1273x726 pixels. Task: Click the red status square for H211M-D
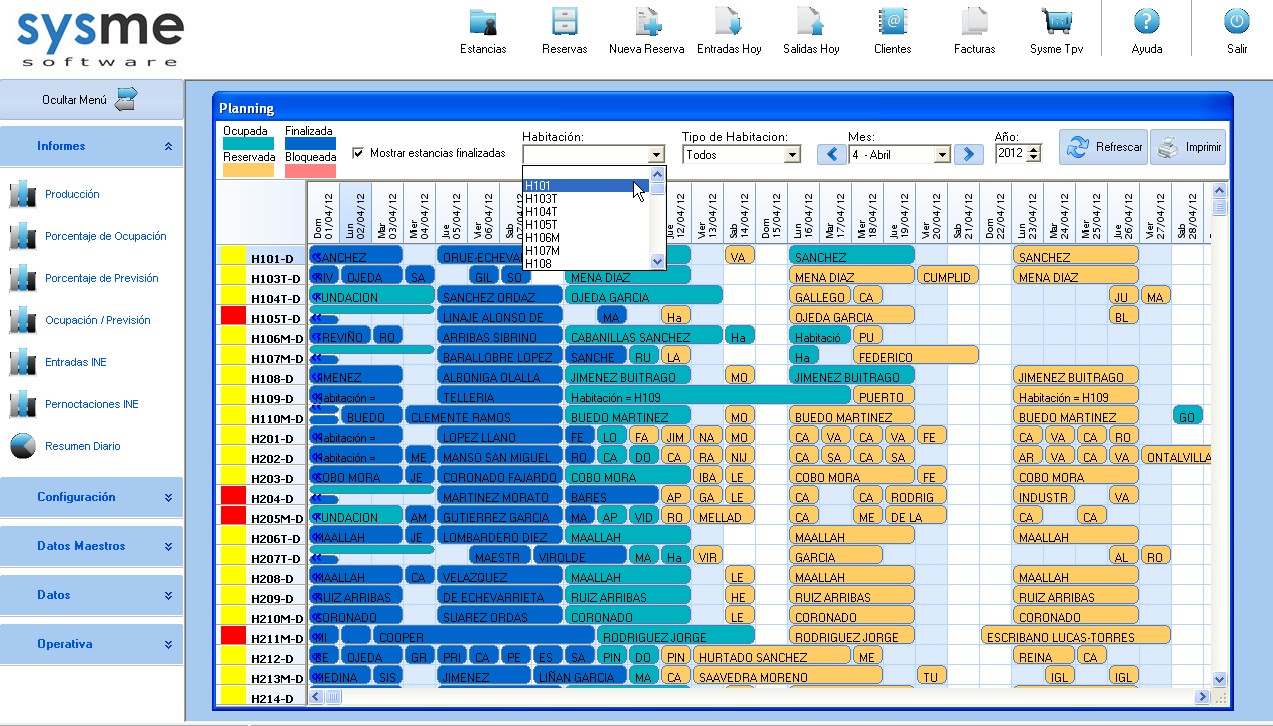coord(233,635)
